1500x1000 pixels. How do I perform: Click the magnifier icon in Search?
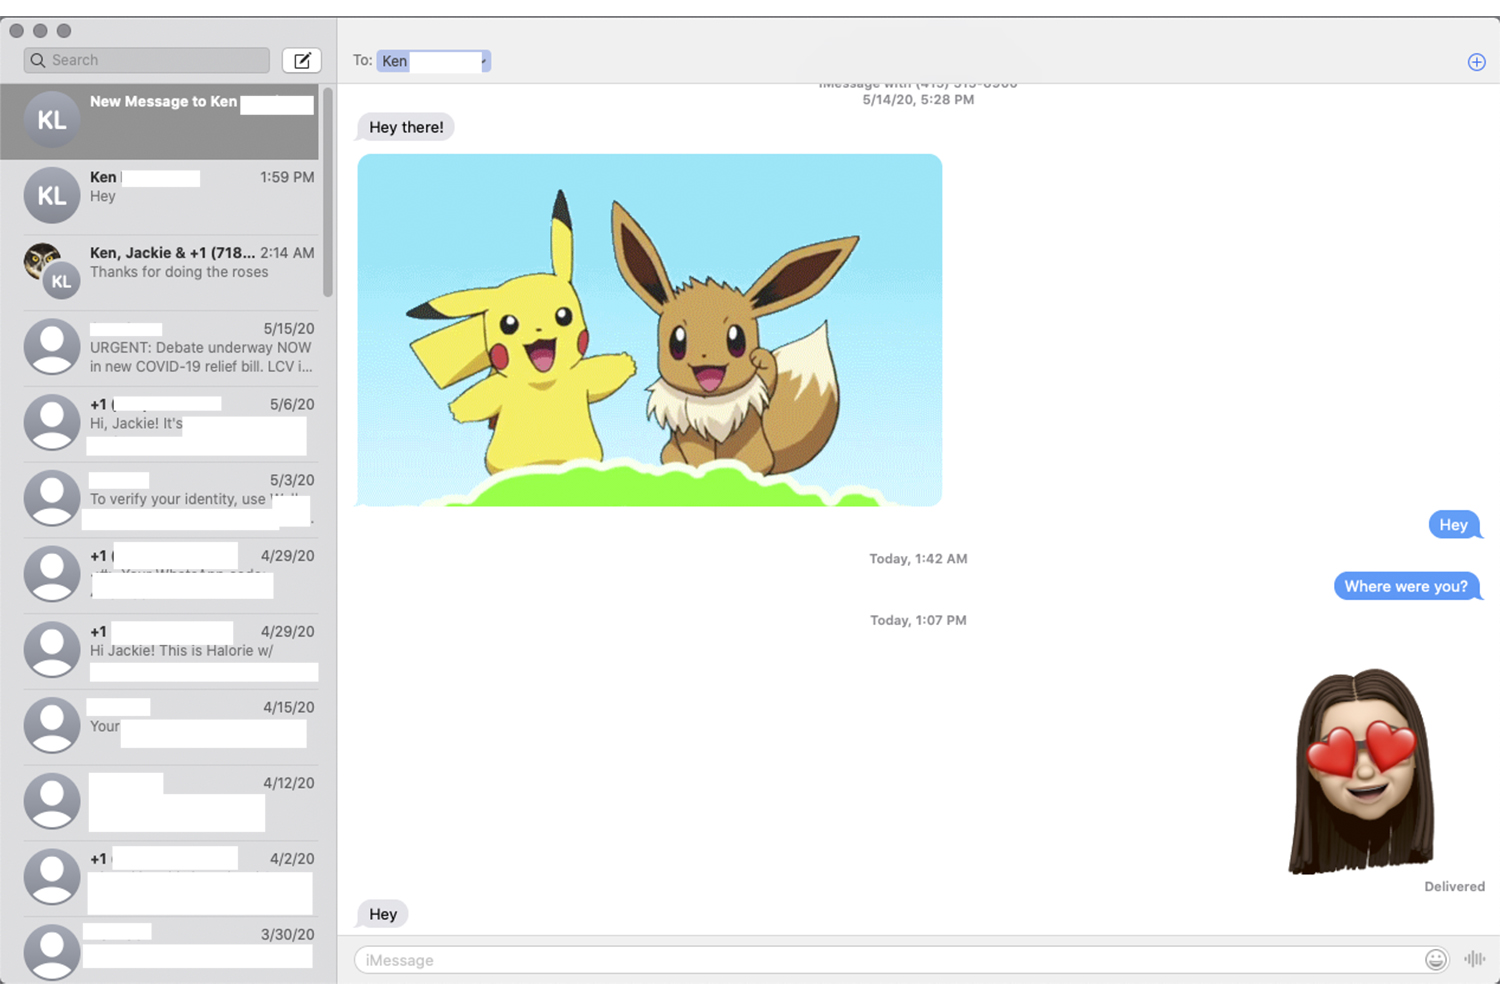38,61
